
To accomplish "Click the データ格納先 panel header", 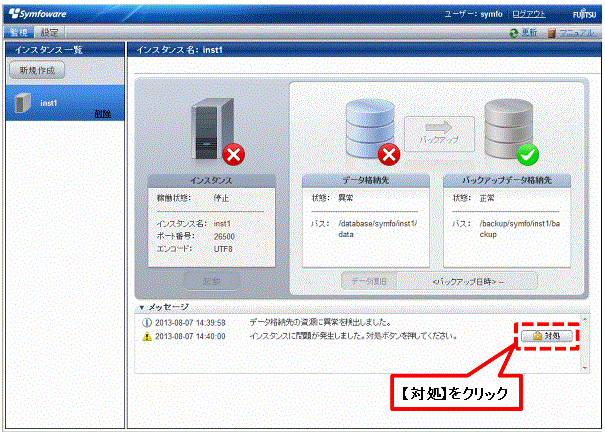I will (x=366, y=180).
